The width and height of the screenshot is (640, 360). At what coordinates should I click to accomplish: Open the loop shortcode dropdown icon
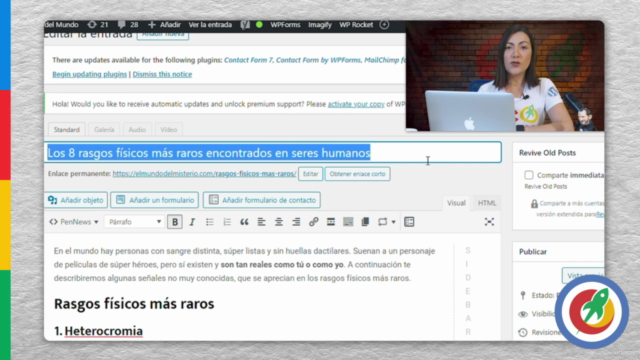pos(387,222)
